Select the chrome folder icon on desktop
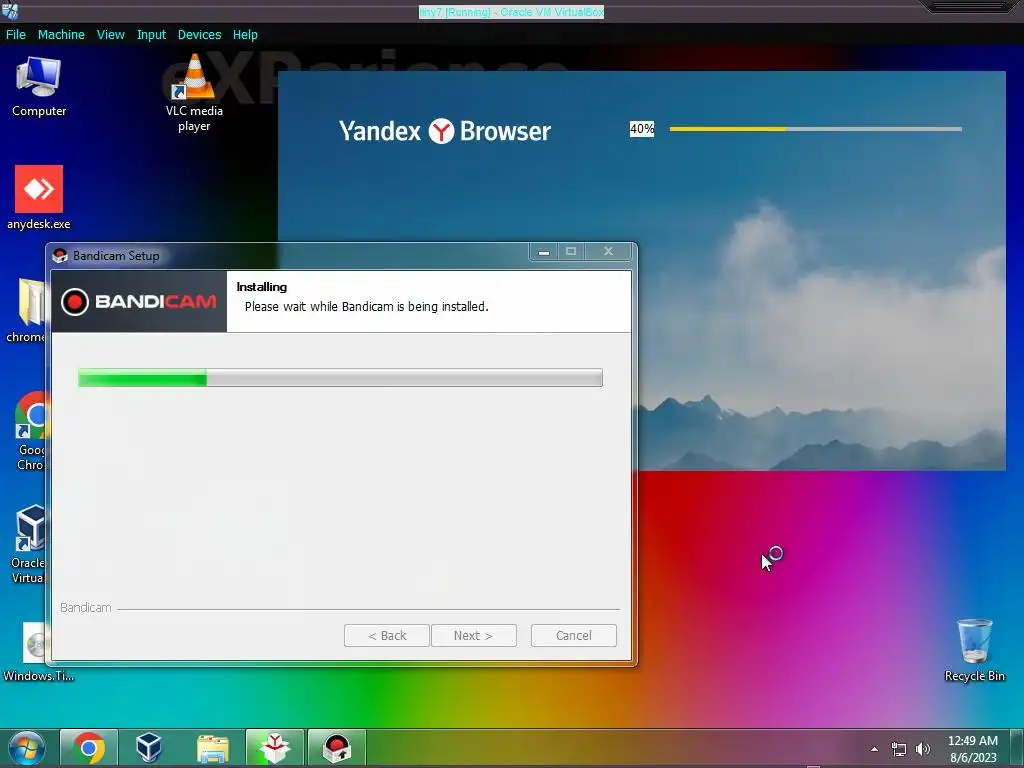 [26, 311]
